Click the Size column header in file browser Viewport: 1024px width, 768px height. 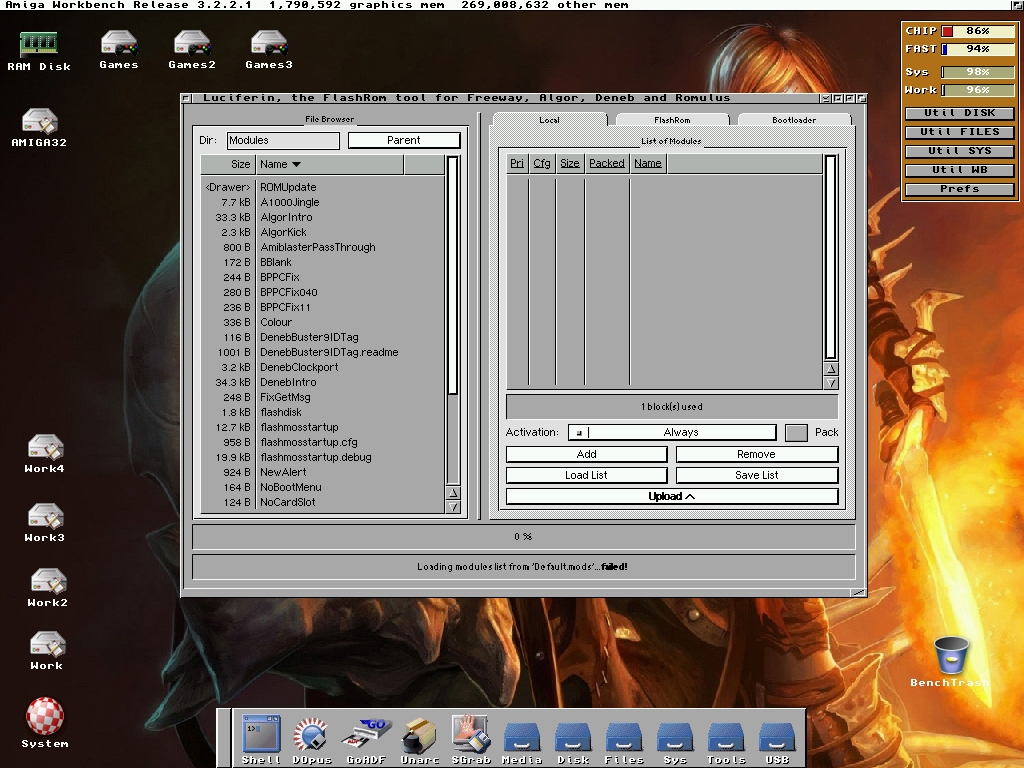(x=227, y=165)
